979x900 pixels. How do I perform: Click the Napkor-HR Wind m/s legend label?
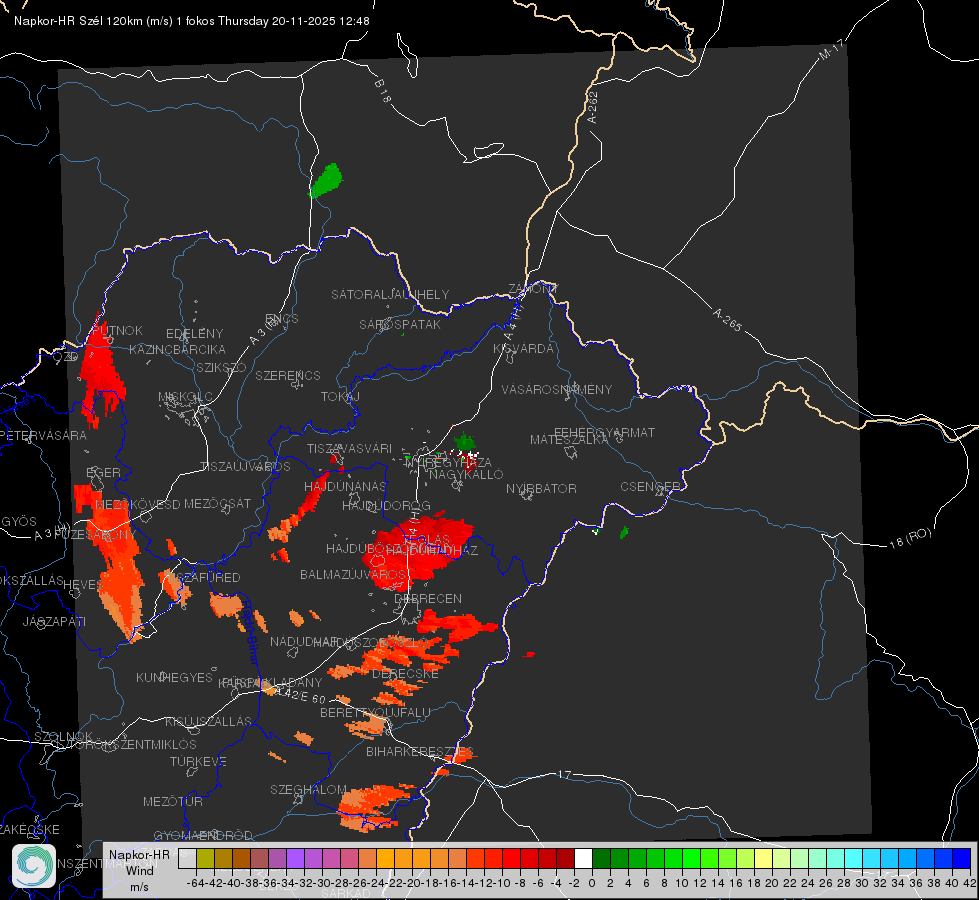point(139,870)
